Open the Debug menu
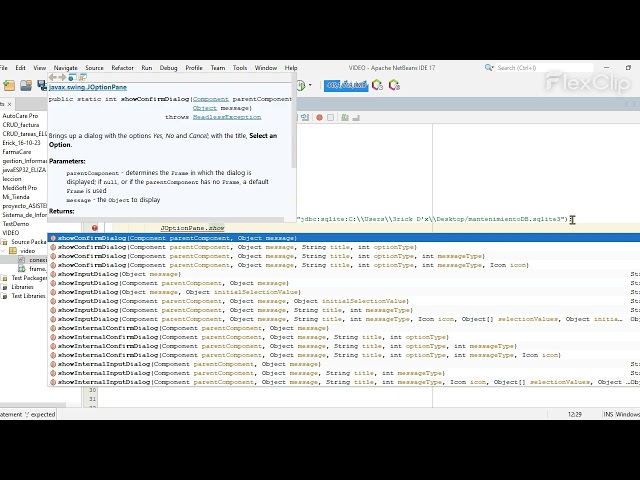This screenshot has width=640, height=480. [x=168, y=68]
